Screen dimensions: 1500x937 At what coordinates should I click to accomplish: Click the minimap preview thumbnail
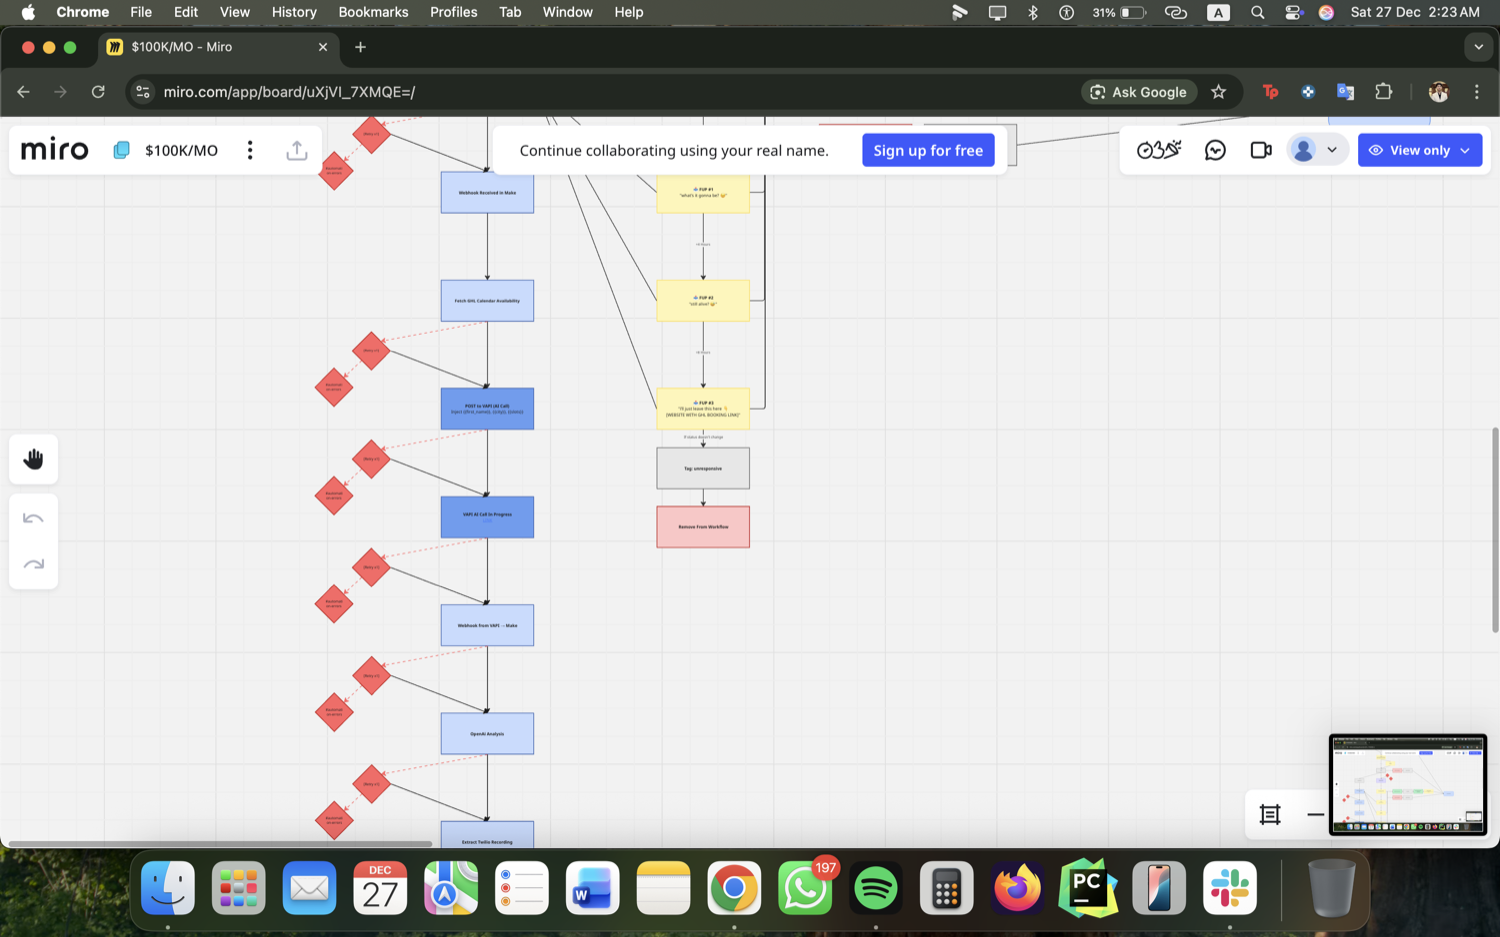pos(1408,785)
